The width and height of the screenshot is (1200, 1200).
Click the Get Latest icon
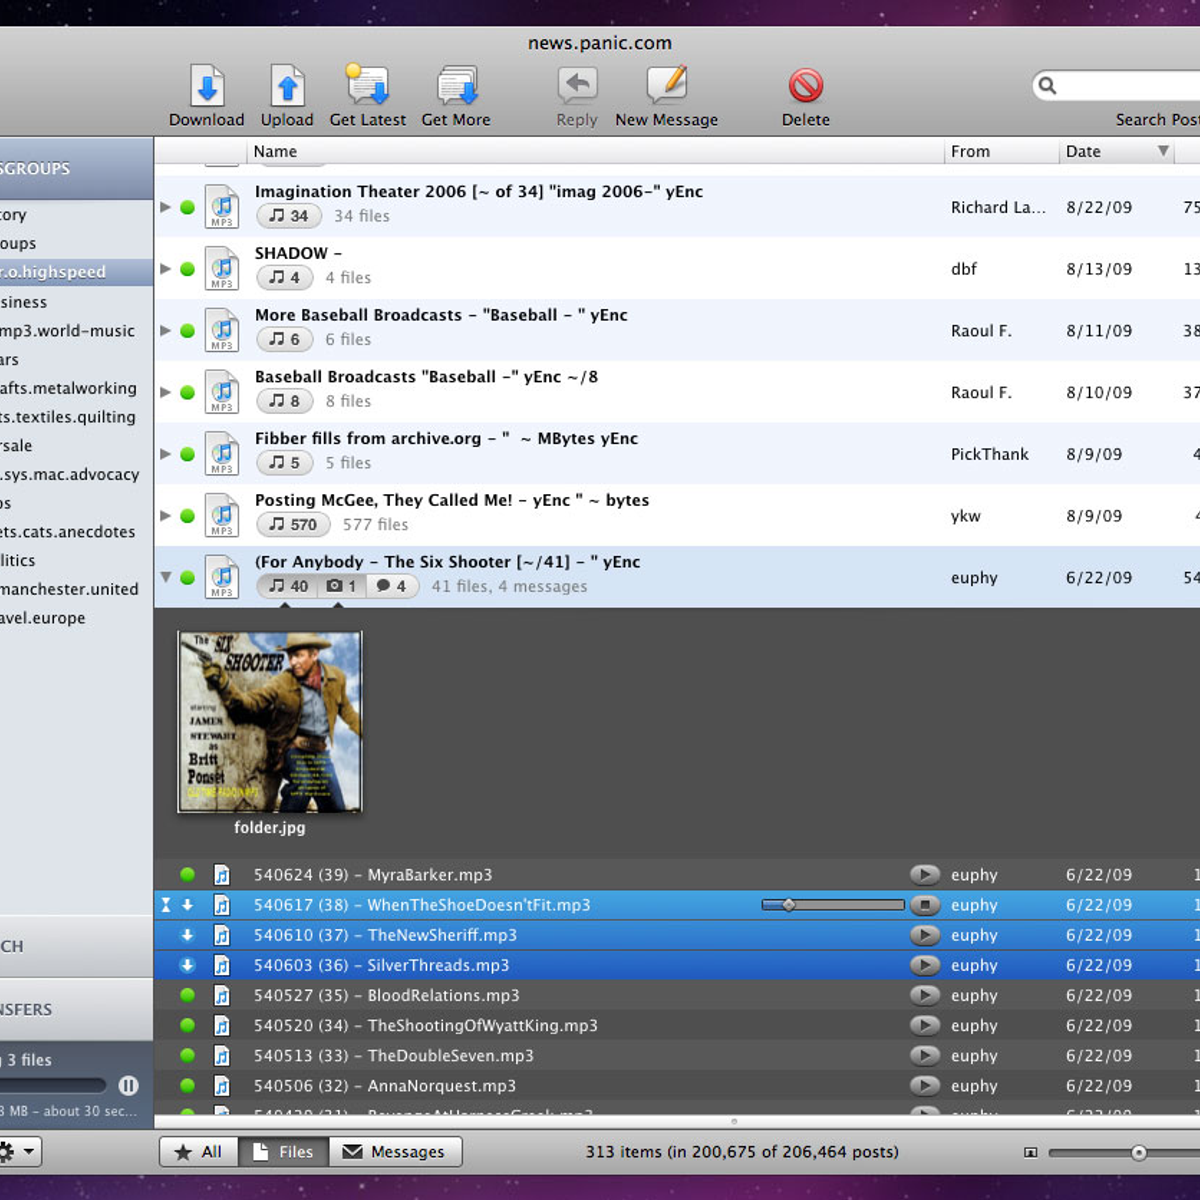tap(367, 87)
